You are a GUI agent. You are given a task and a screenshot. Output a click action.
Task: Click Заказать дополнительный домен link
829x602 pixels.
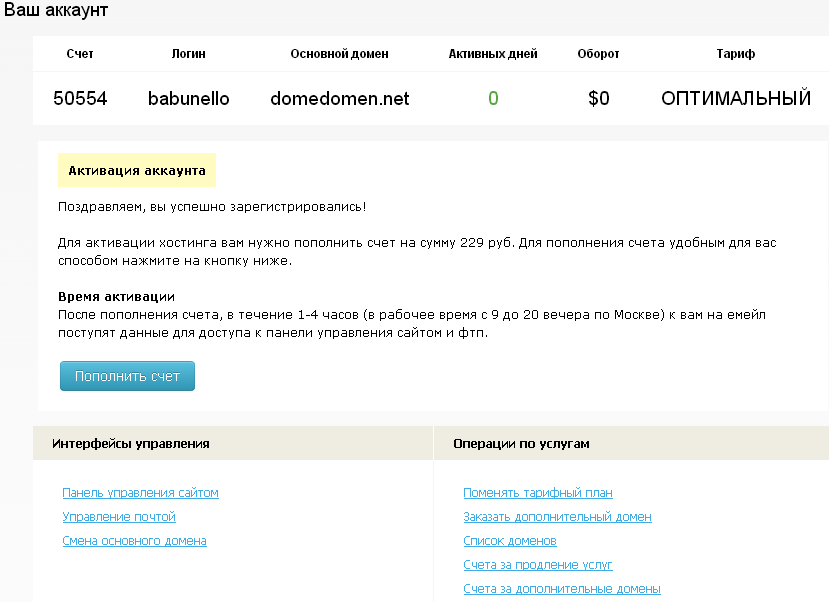(x=557, y=517)
